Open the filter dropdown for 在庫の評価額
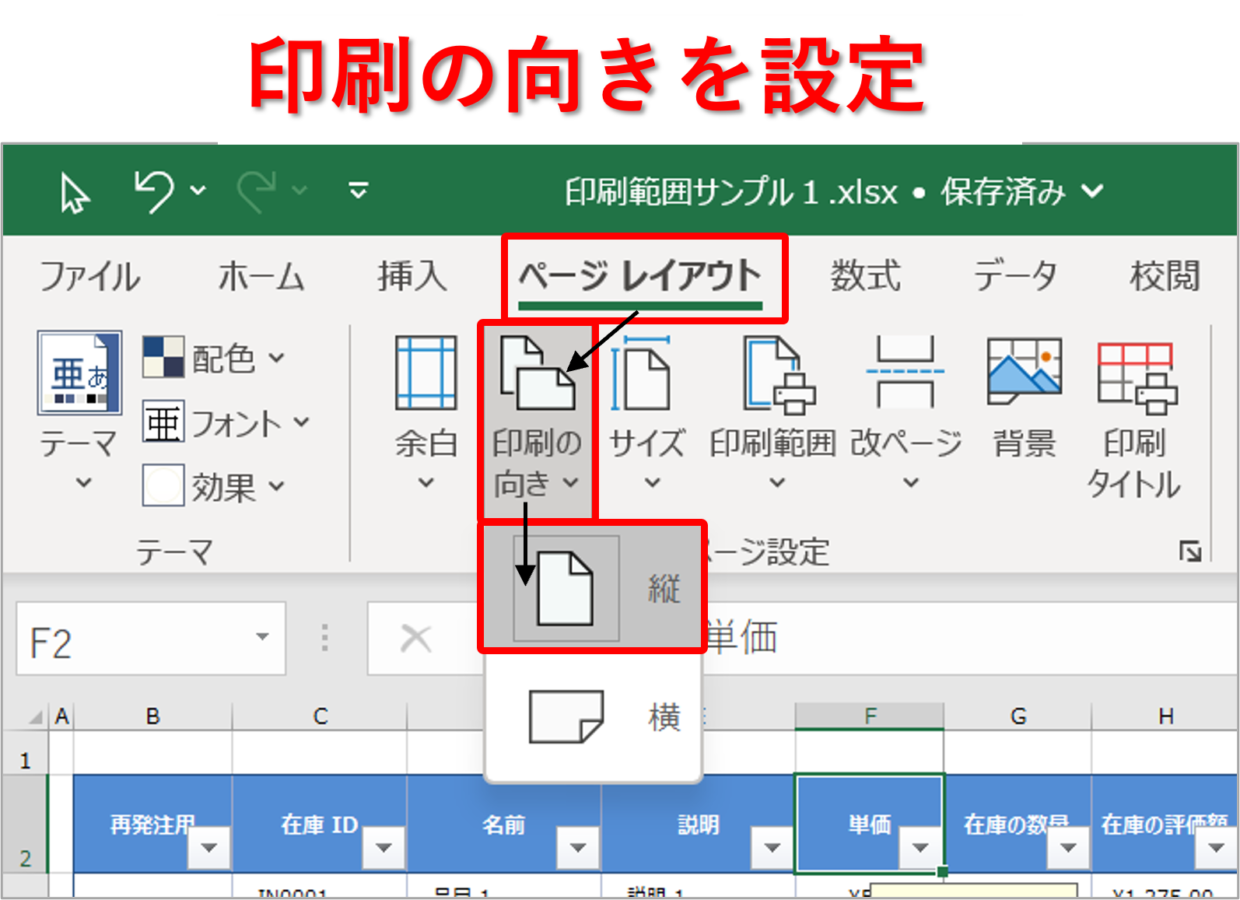The image size is (1240, 900). (1216, 848)
